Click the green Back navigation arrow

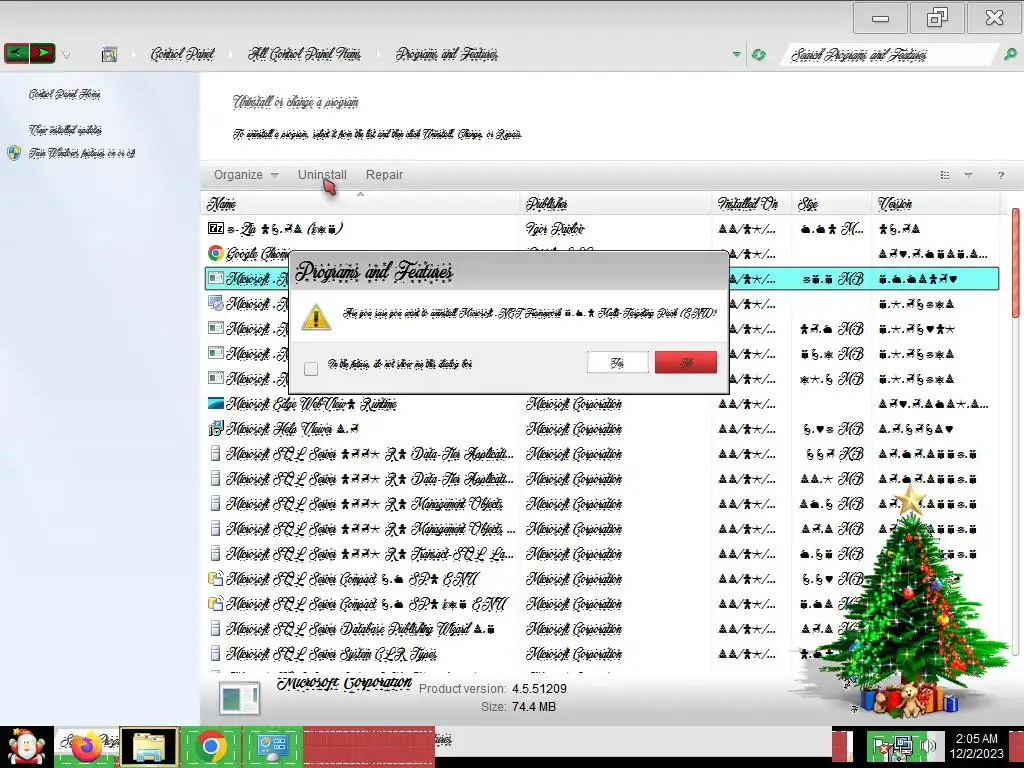[x=16, y=53]
